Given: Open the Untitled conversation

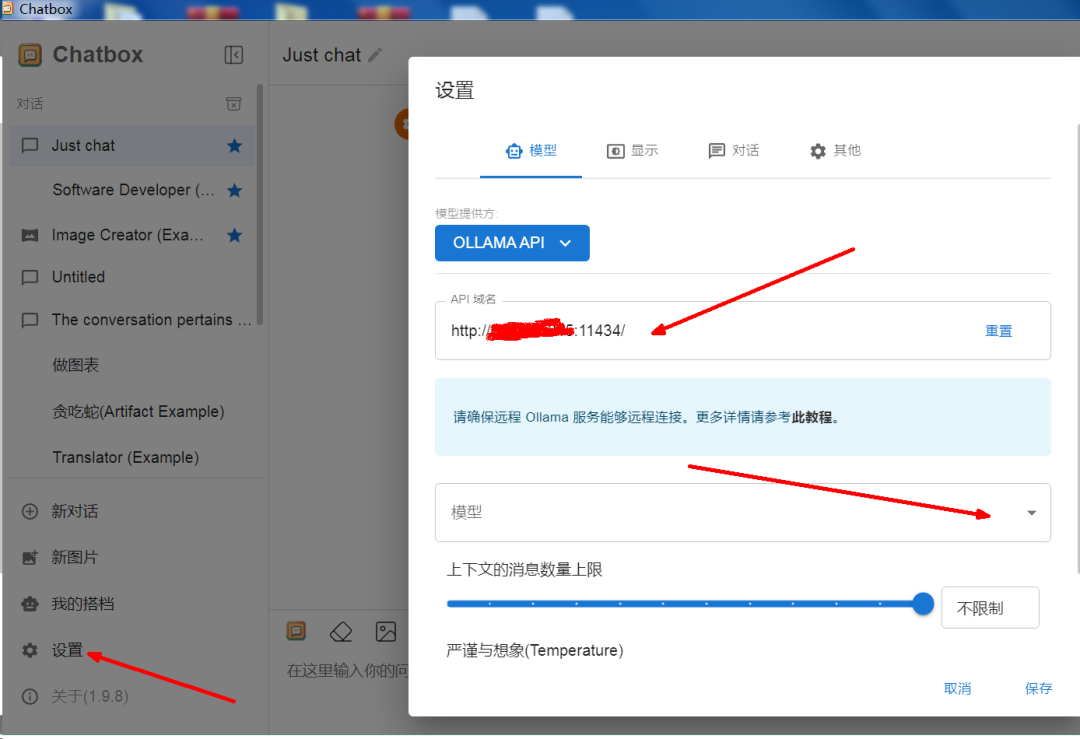Looking at the screenshot, I should coord(132,277).
